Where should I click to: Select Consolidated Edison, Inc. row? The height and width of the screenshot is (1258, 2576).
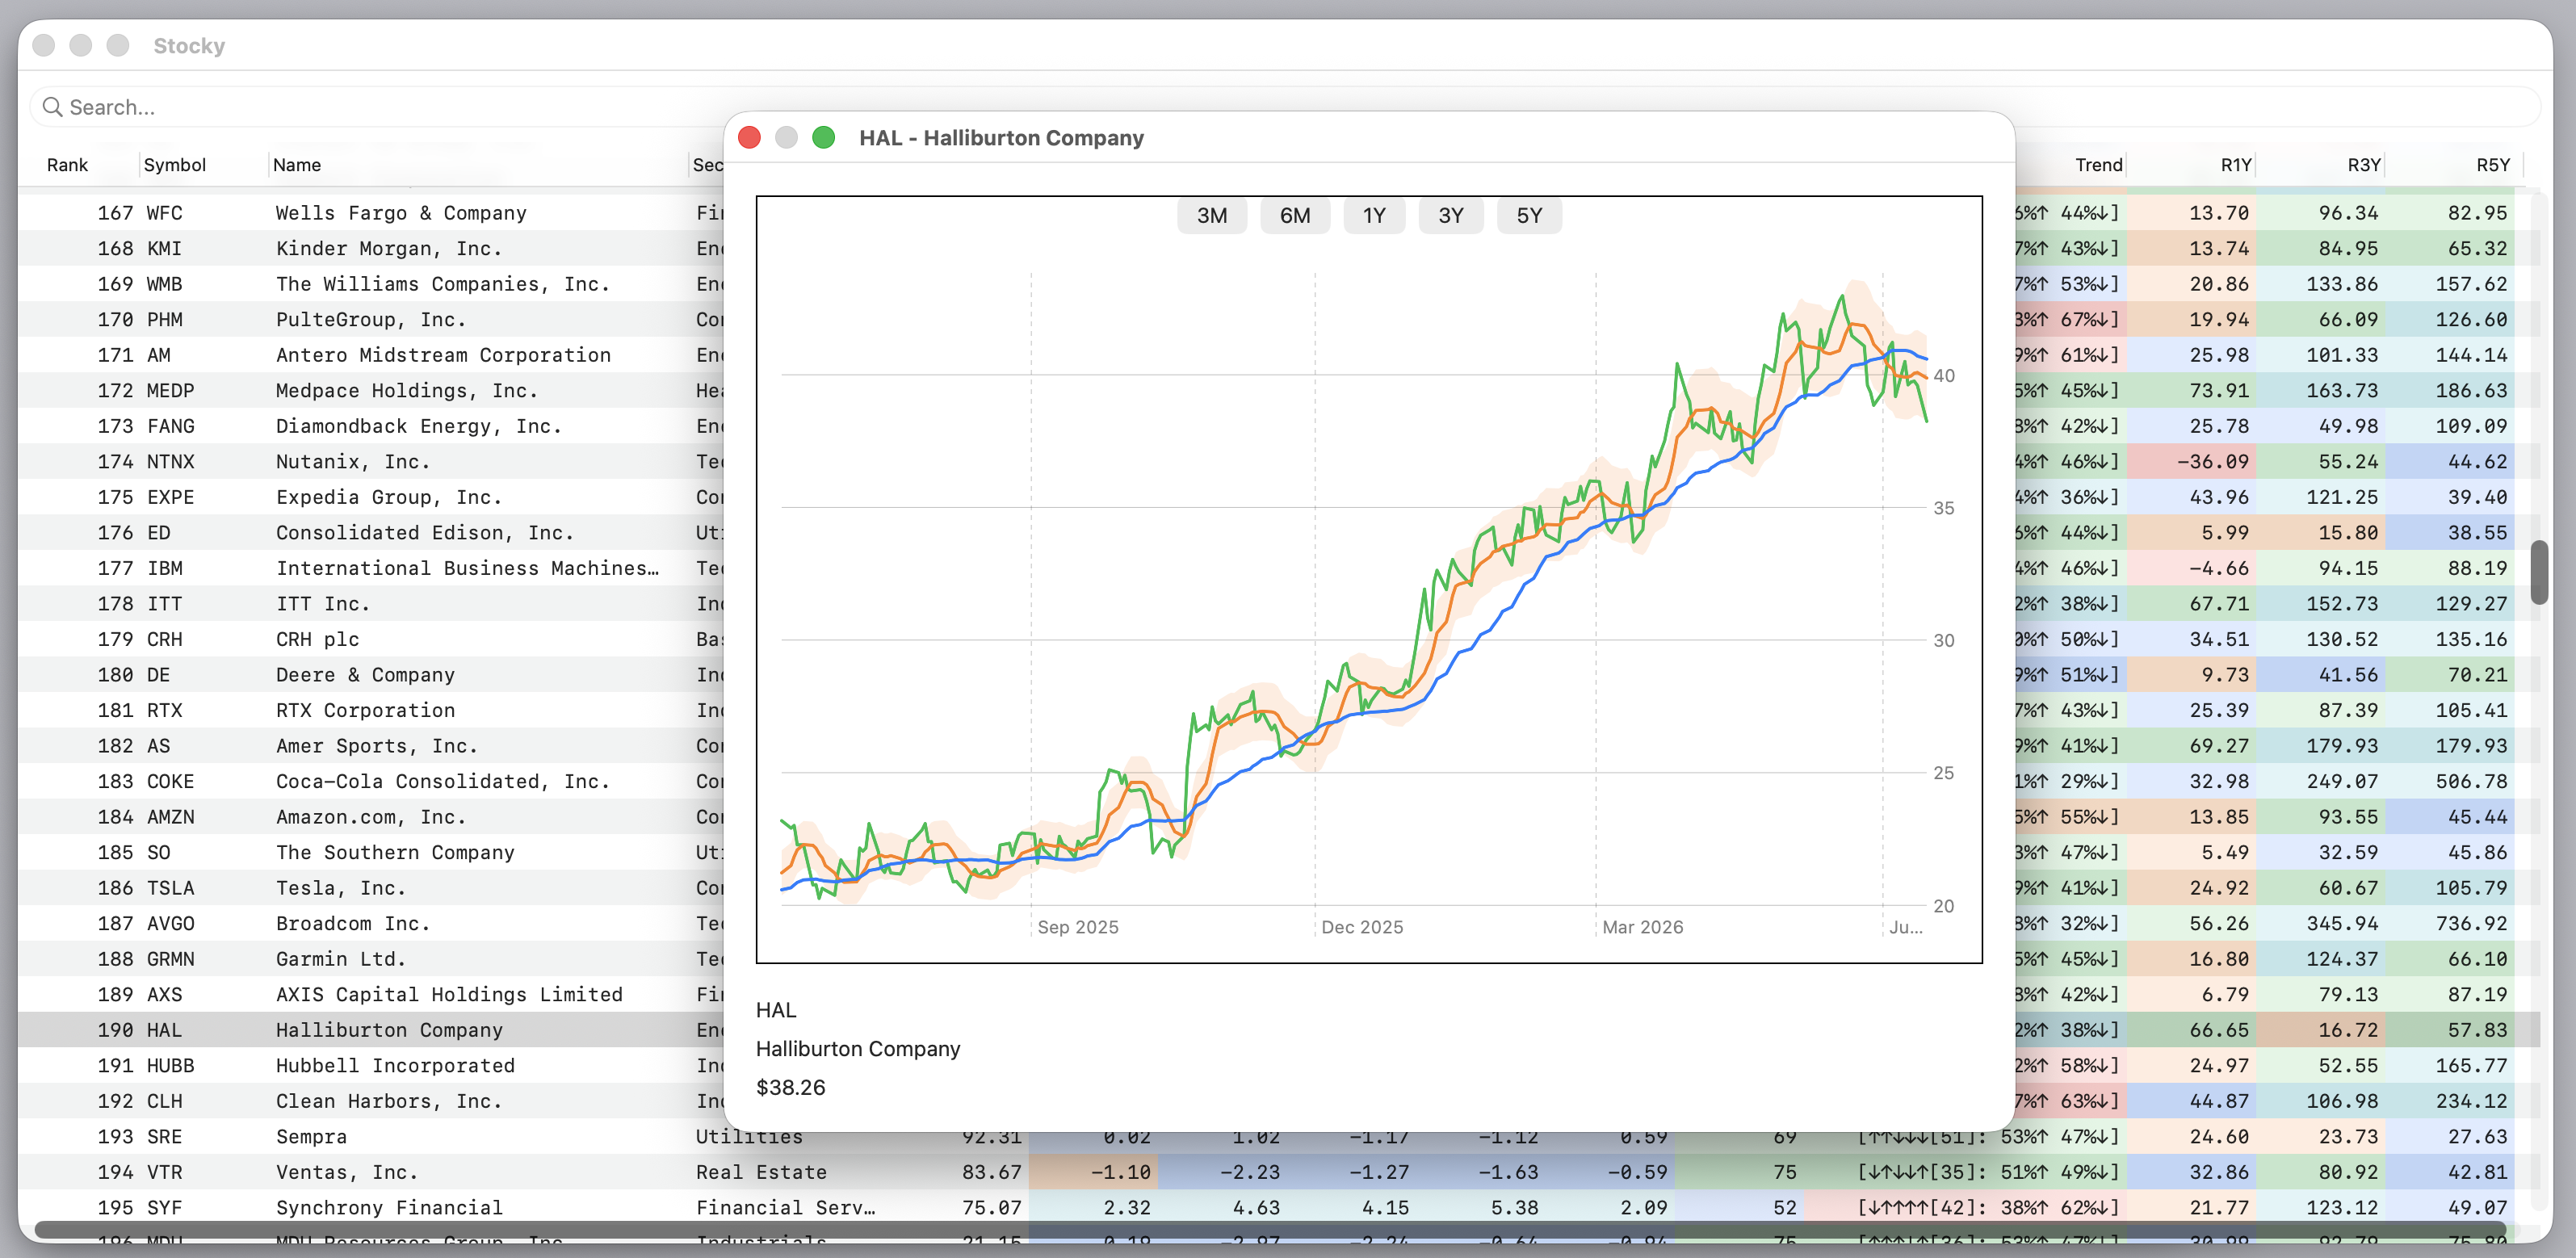[x=1280, y=532]
